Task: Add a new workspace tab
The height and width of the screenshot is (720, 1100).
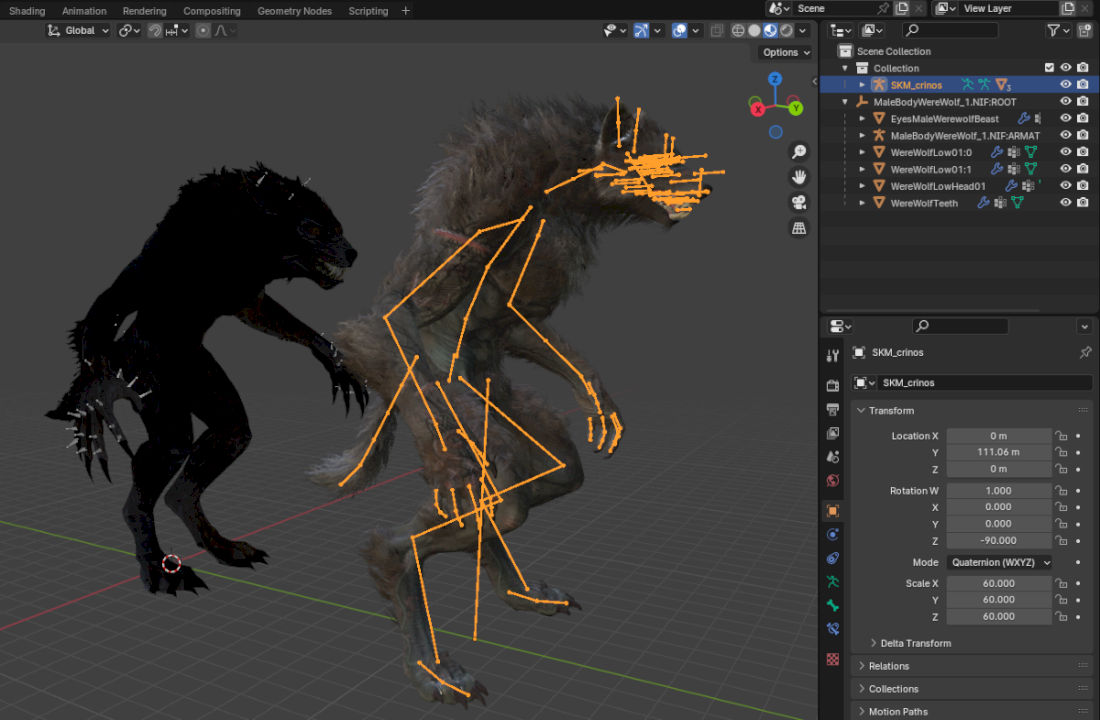Action: pyautogui.click(x=405, y=11)
